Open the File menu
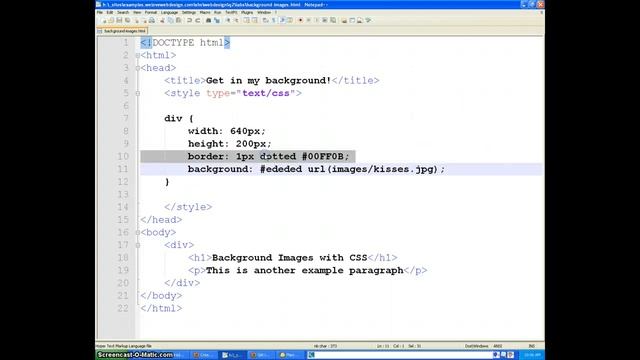This screenshot has height=360, width=640. click(x=100, y=12)
